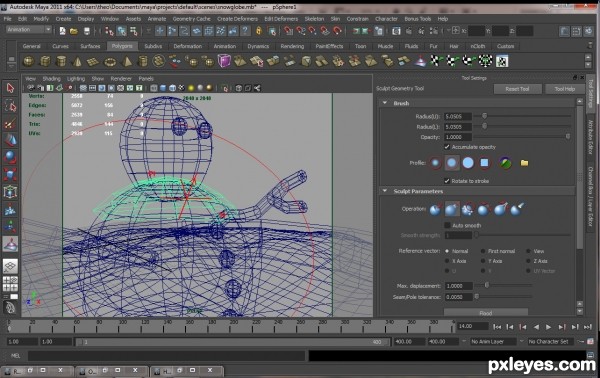Open the Edit Deformers menu
Screen dimensions: 600x378
[281, 19]
